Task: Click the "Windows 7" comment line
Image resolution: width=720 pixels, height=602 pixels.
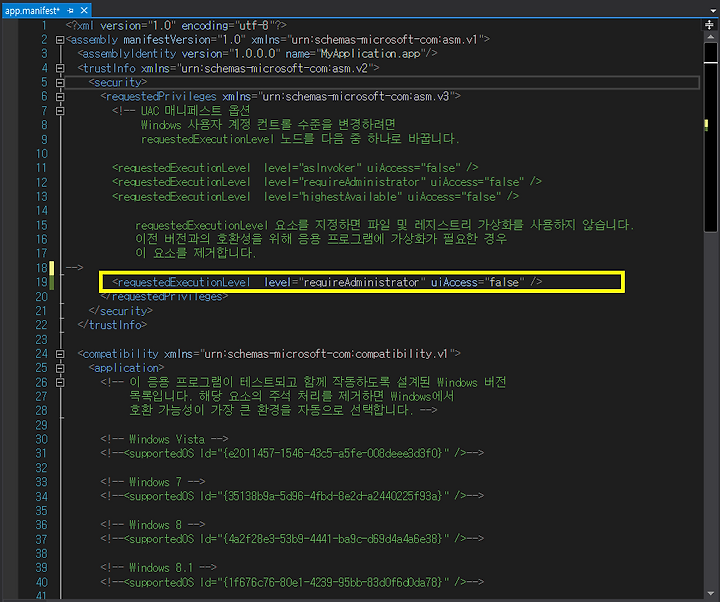Action: (153, 482)
